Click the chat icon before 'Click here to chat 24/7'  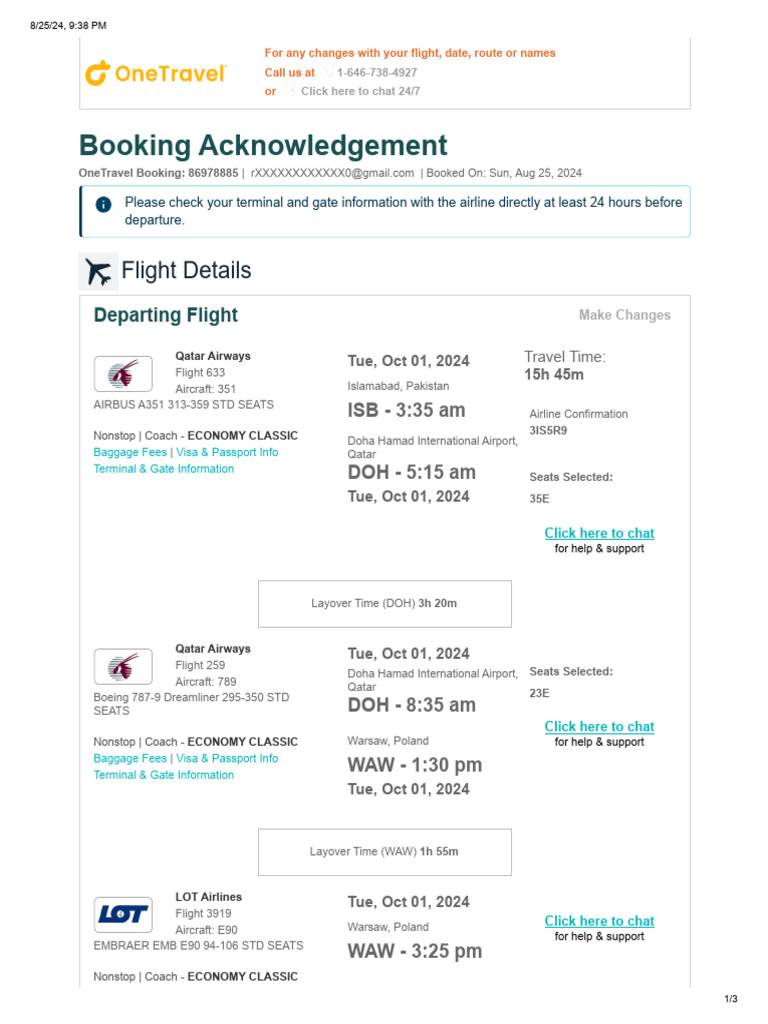point(288,91)
